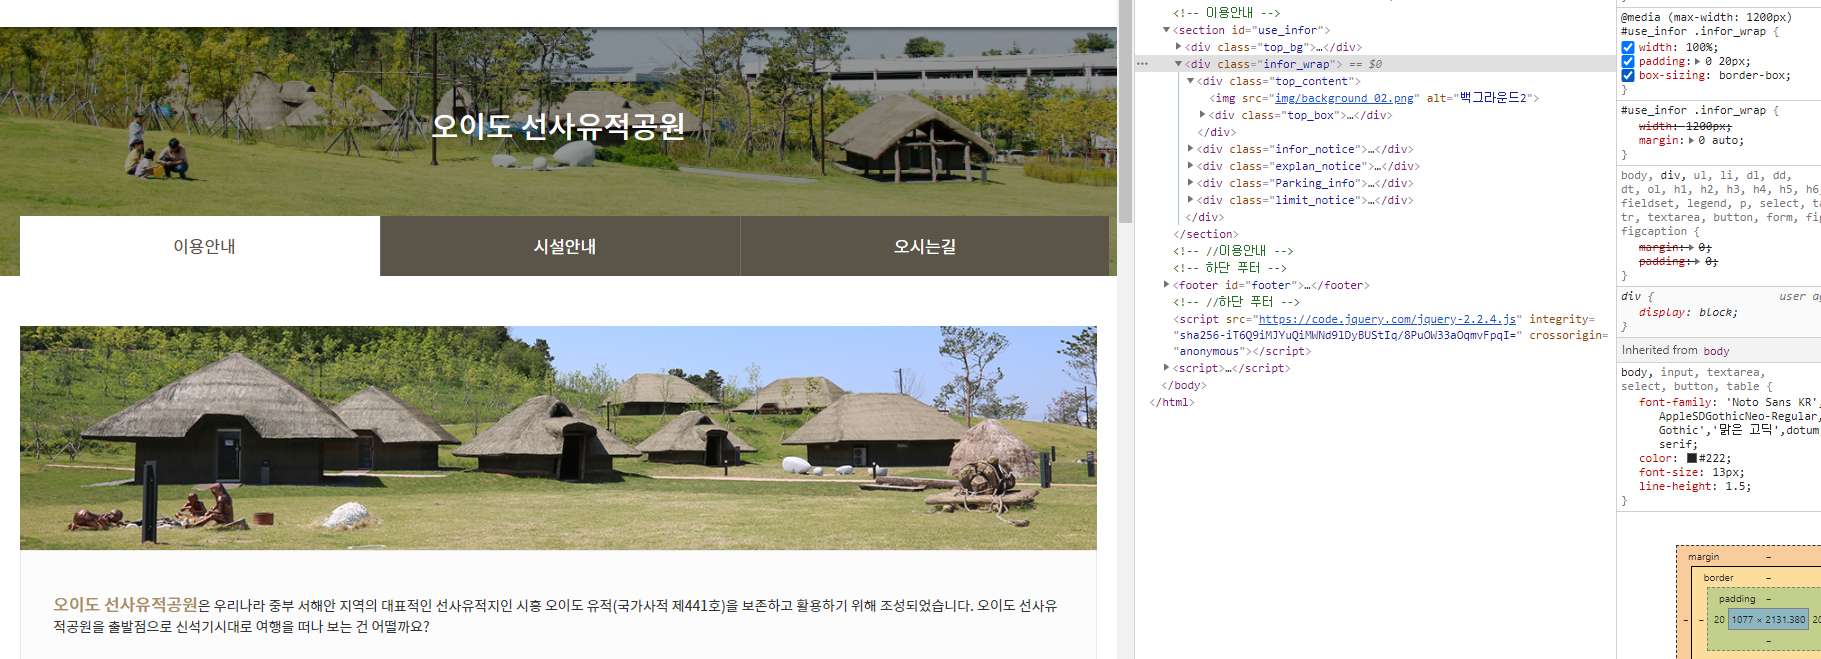Click the page's vertical scrollbar thumb
Viewport: 1821px width, 659px height.
pos(1125,112)
